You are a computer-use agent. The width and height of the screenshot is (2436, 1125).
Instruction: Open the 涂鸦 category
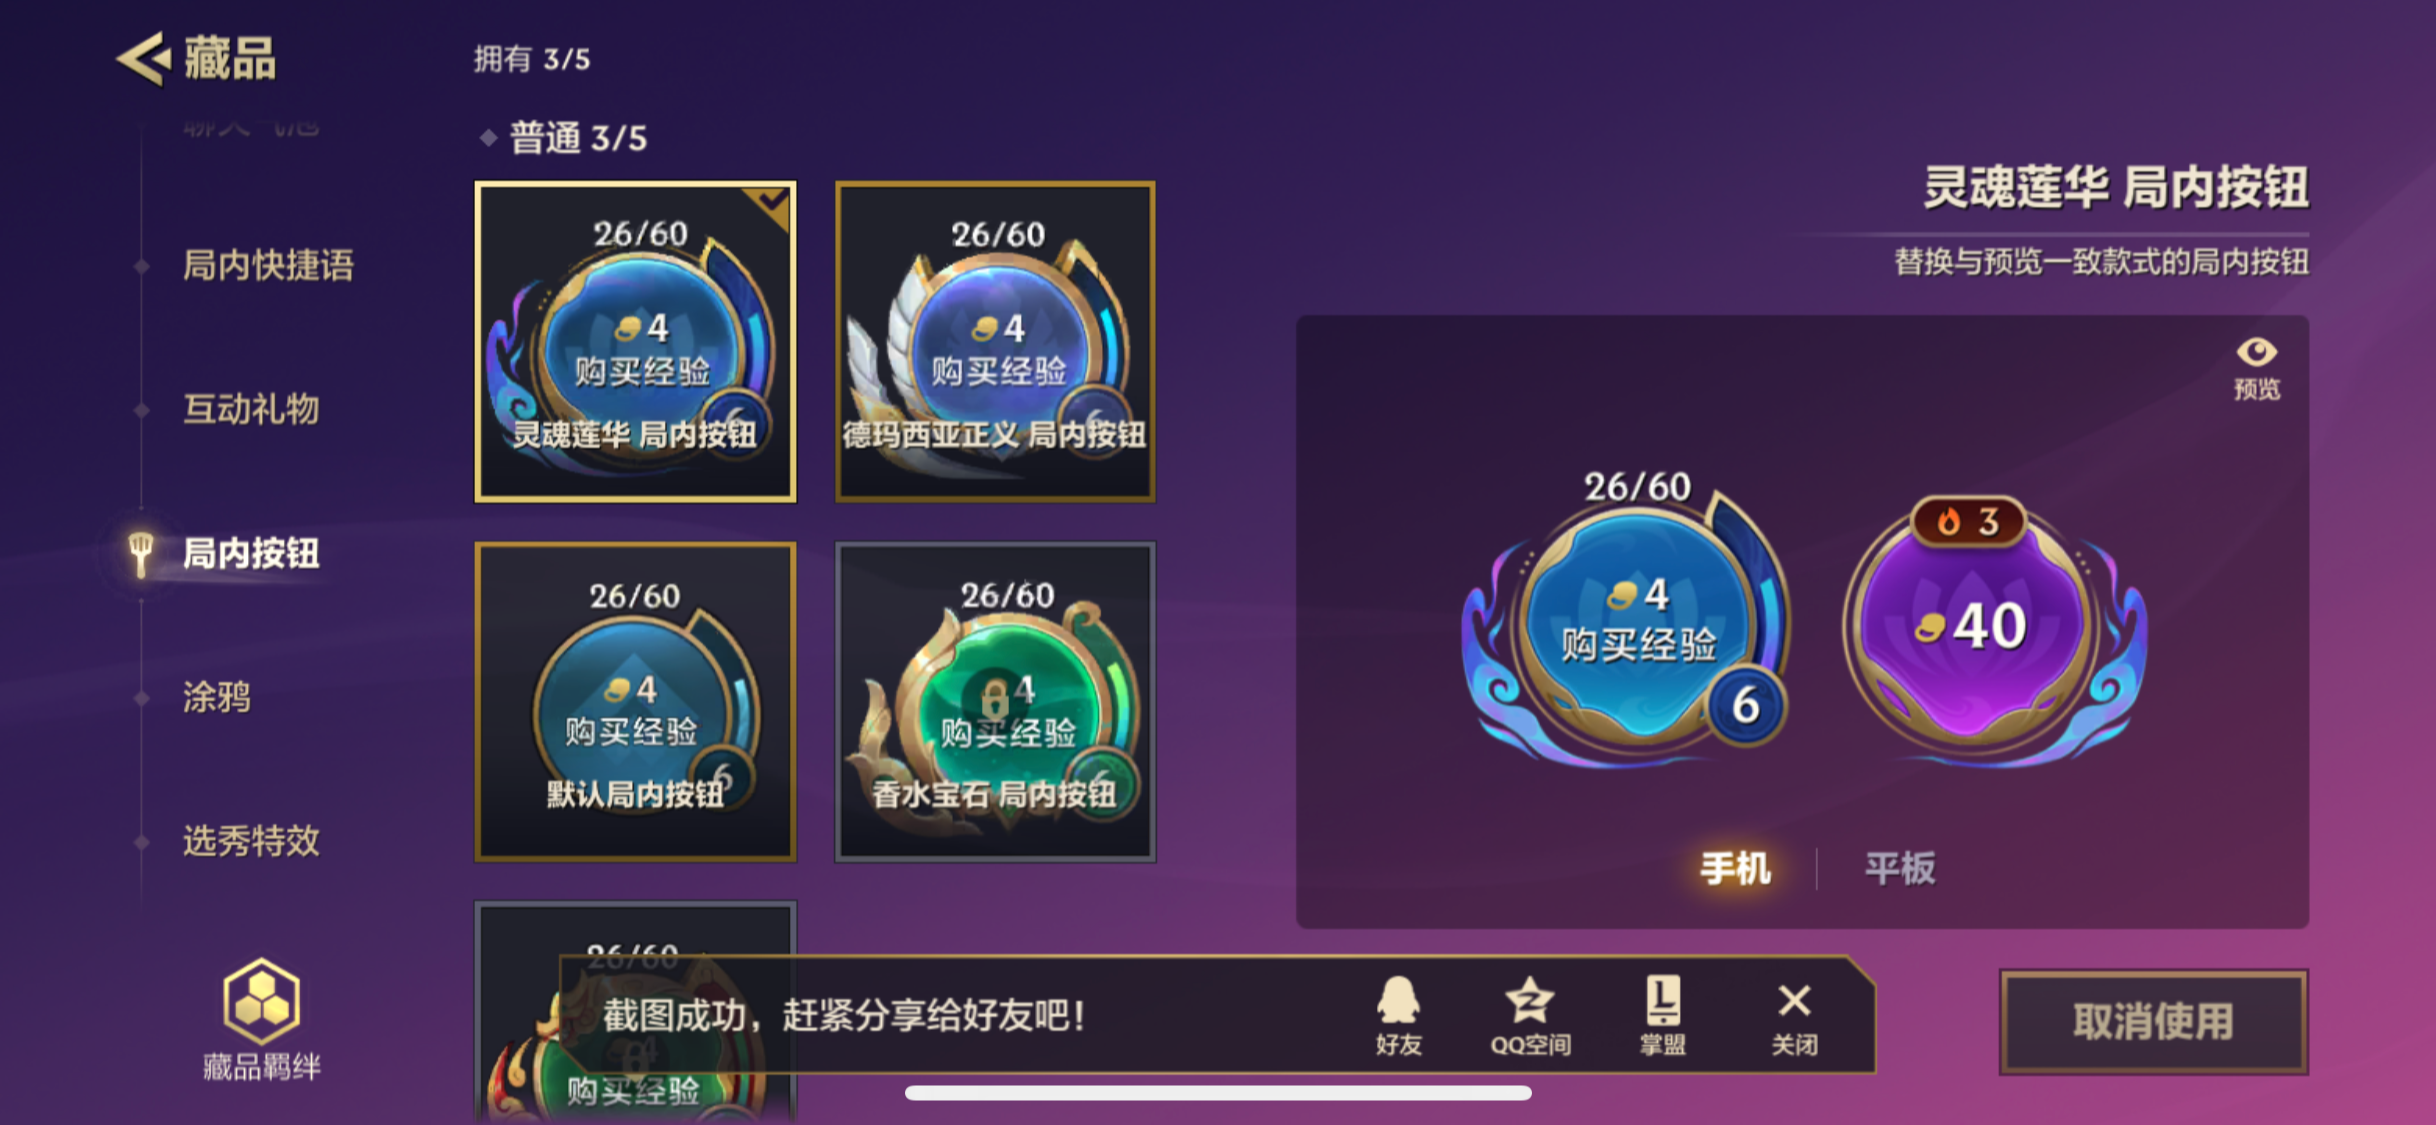point(217,697)
